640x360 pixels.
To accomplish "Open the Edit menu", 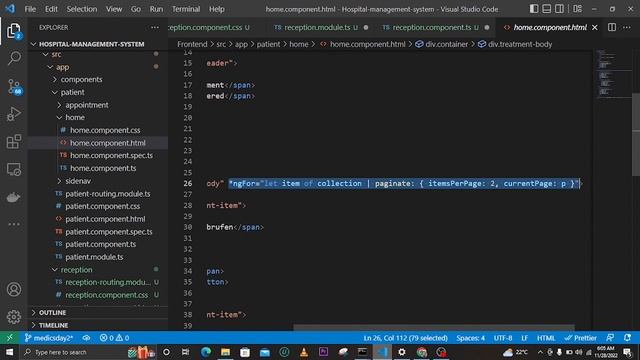I will [51, 9].
